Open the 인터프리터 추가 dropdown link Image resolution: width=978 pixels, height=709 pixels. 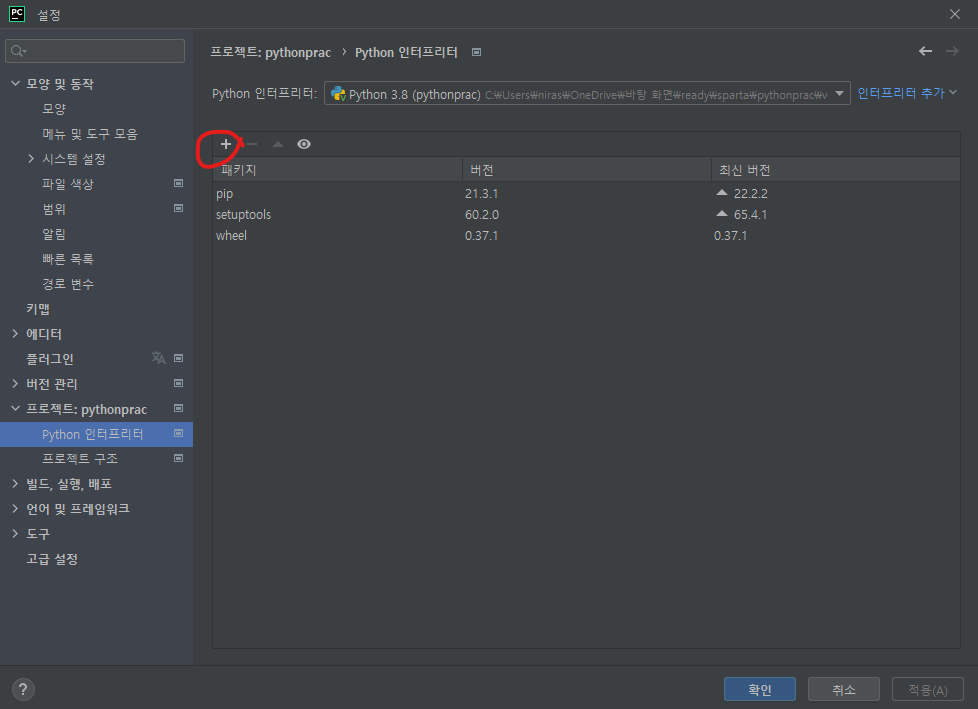pos(907,93)
